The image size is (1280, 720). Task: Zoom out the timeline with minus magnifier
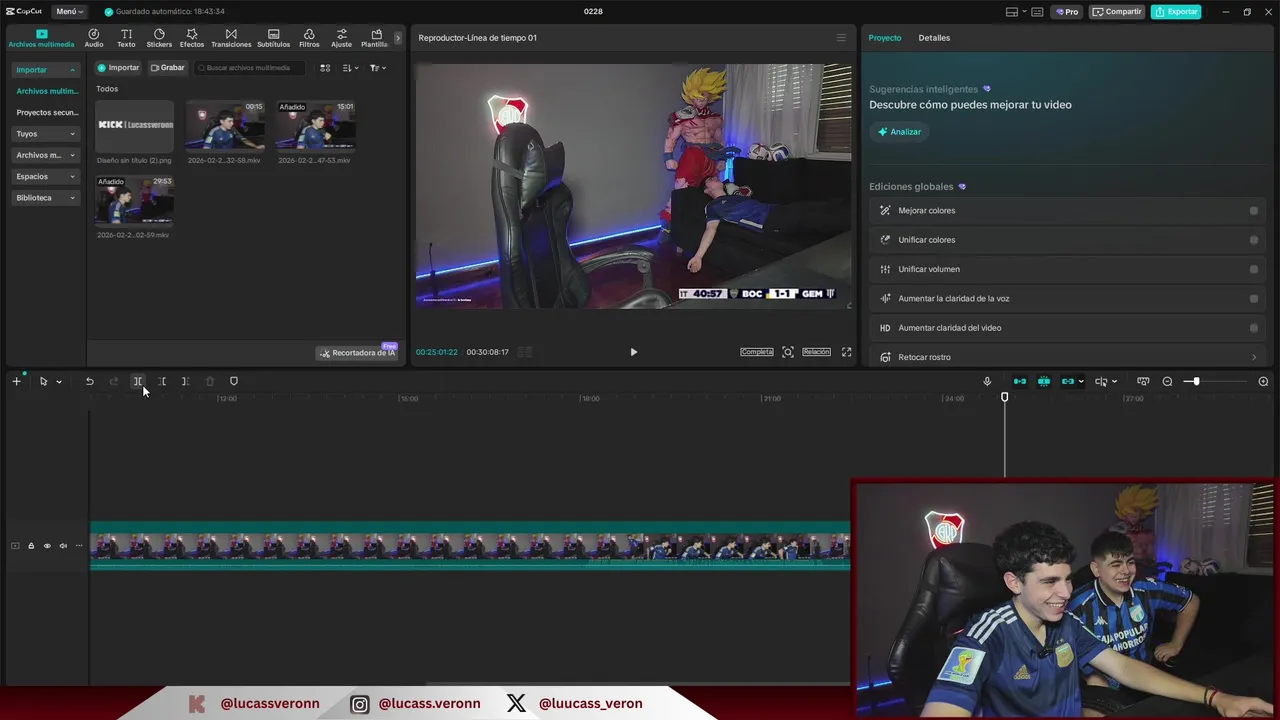(1167, 381)
